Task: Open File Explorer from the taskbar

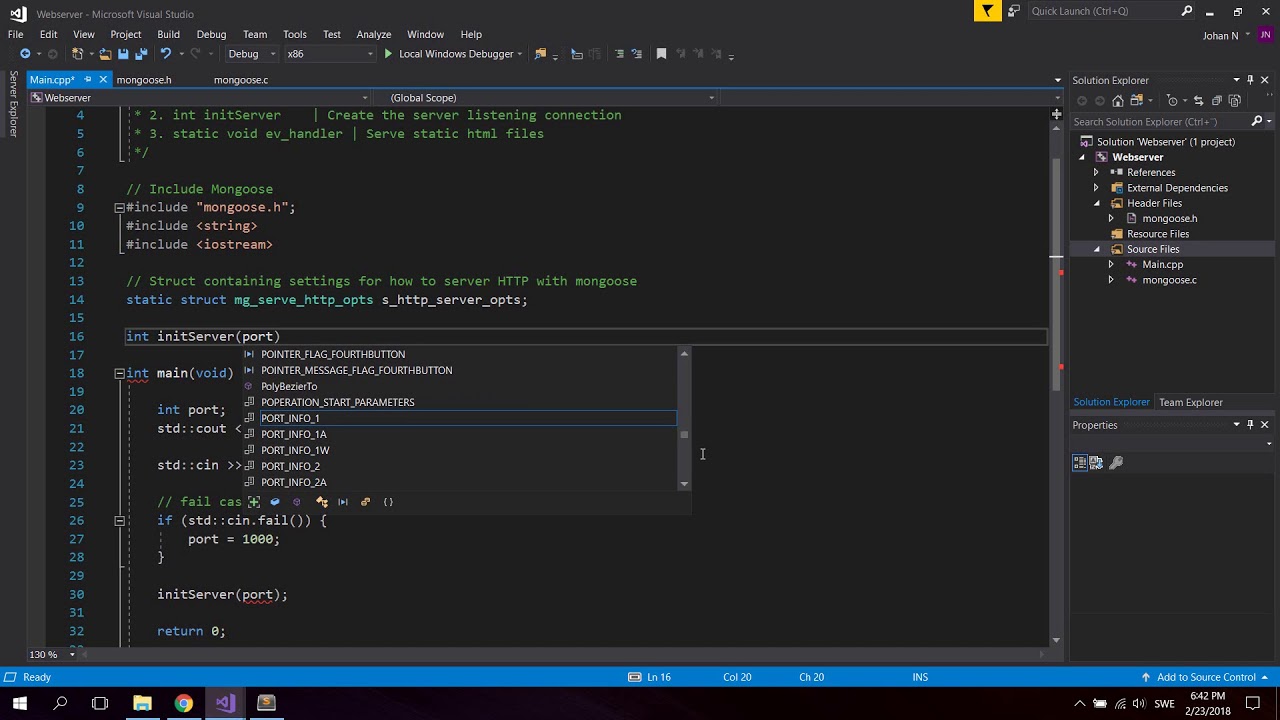Action: point(142,703)
